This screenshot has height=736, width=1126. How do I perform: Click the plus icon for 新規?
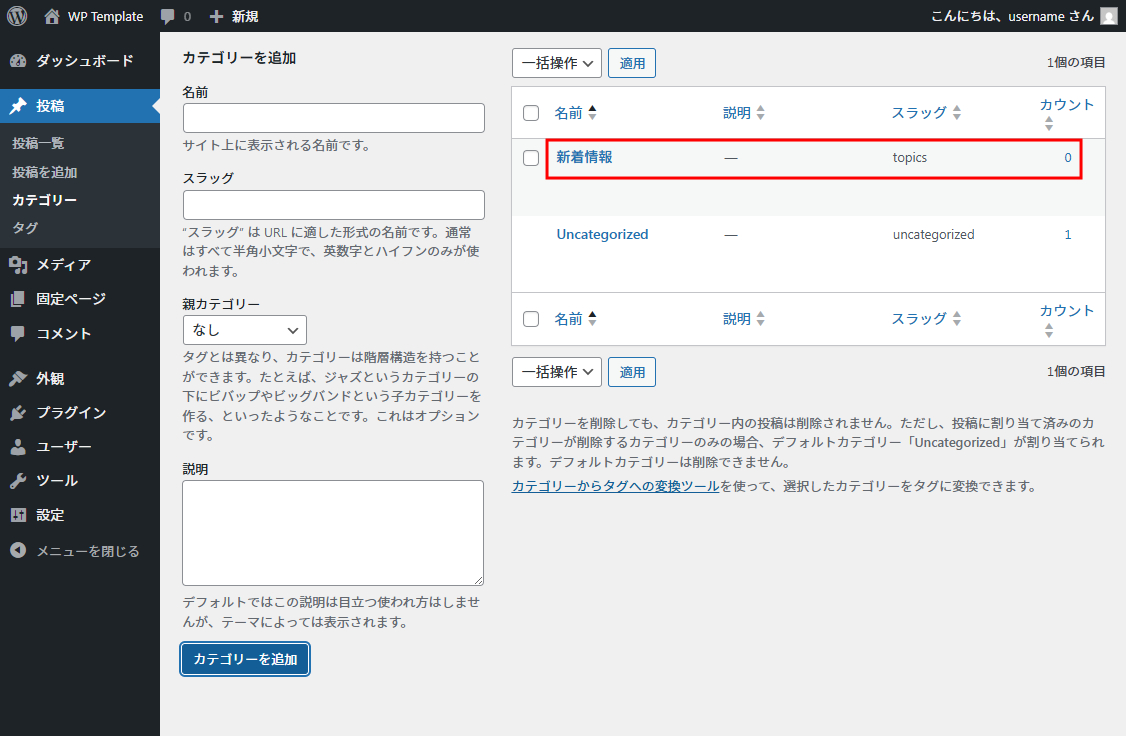216,16
